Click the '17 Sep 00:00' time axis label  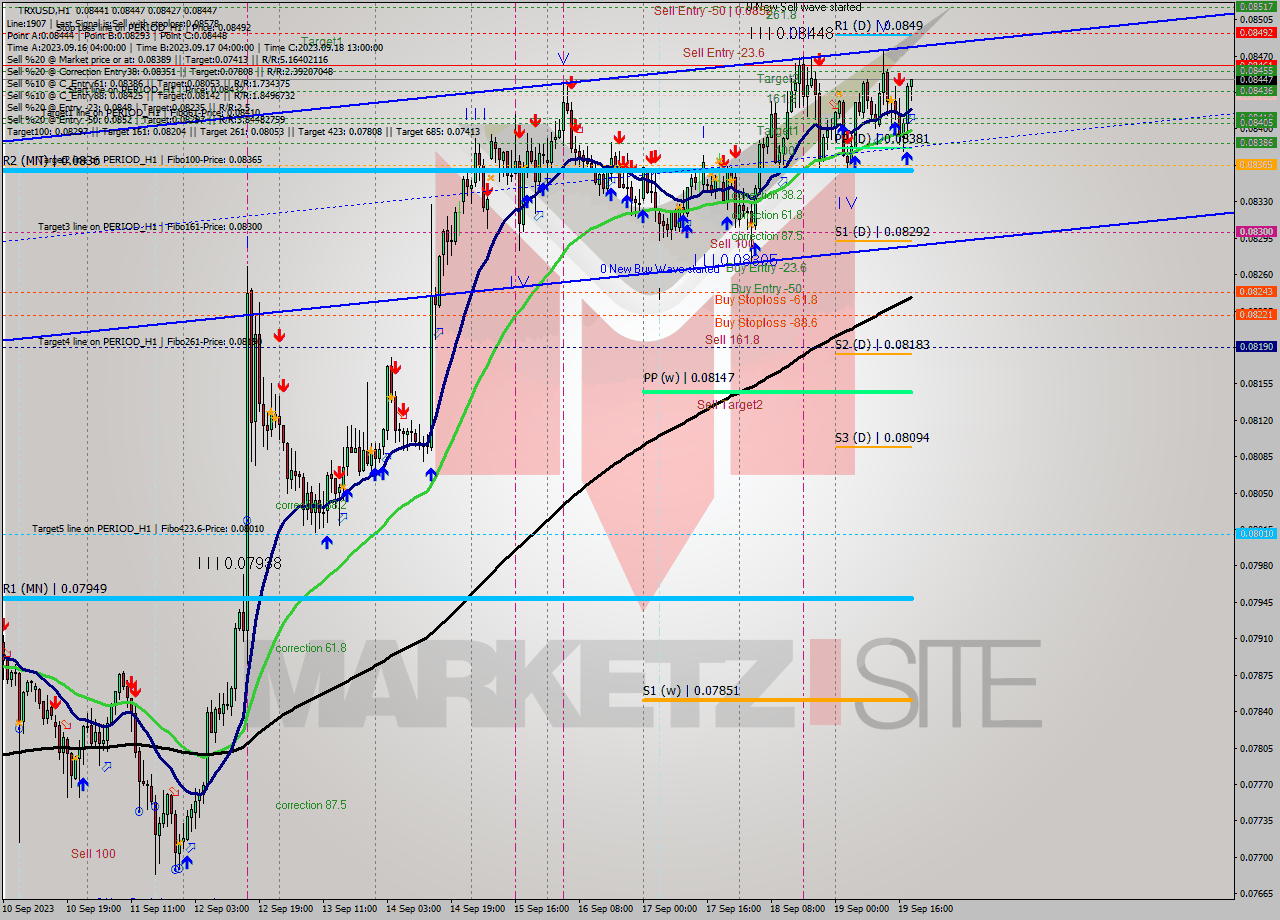[669, 909]
